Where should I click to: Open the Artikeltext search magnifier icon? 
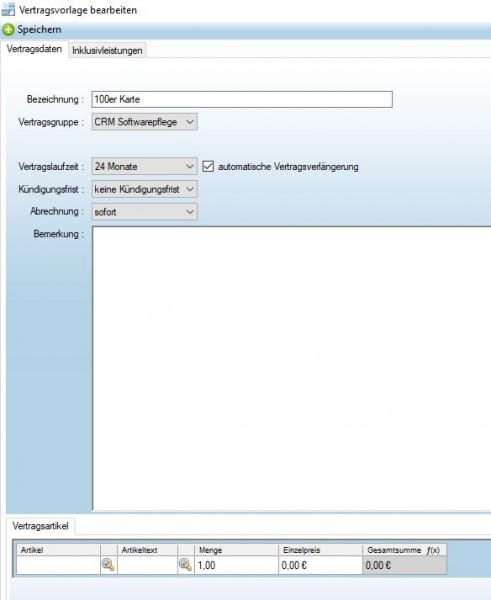186,565
